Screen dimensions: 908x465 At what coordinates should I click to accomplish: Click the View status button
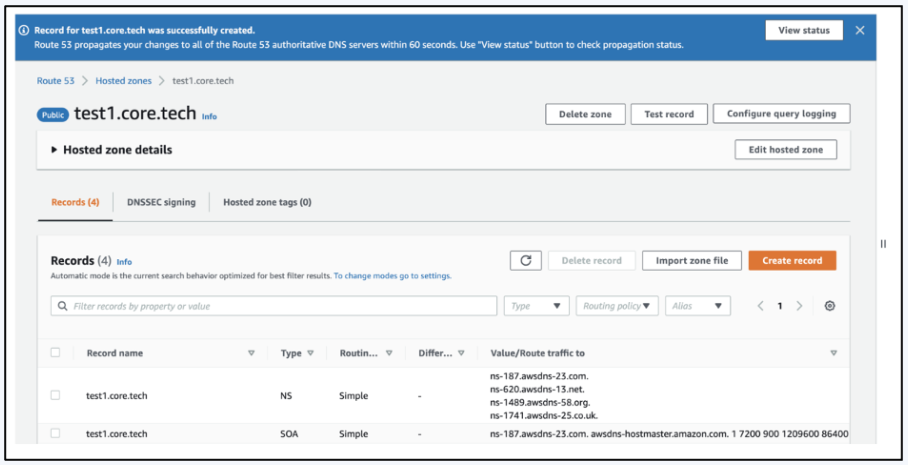(x=804, y=30)
